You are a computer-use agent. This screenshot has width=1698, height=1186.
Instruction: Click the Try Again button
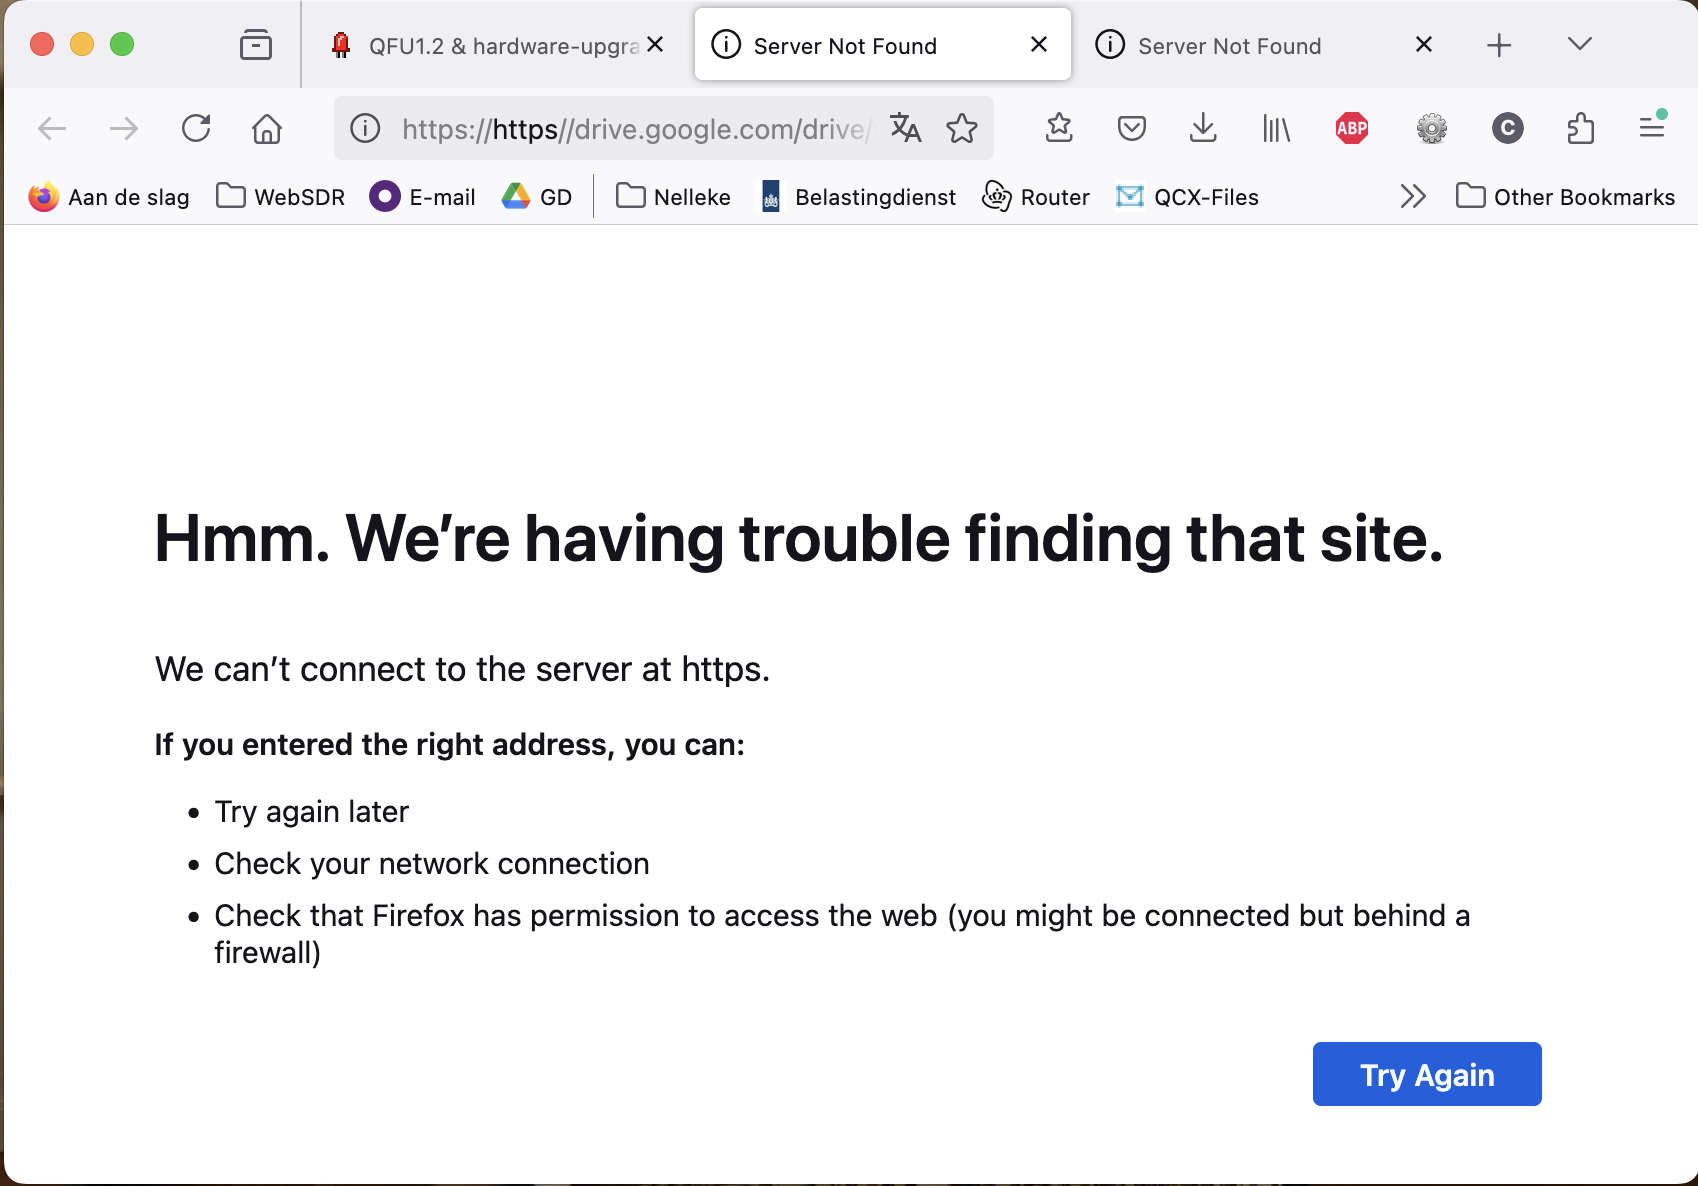click(1426, 1074)
